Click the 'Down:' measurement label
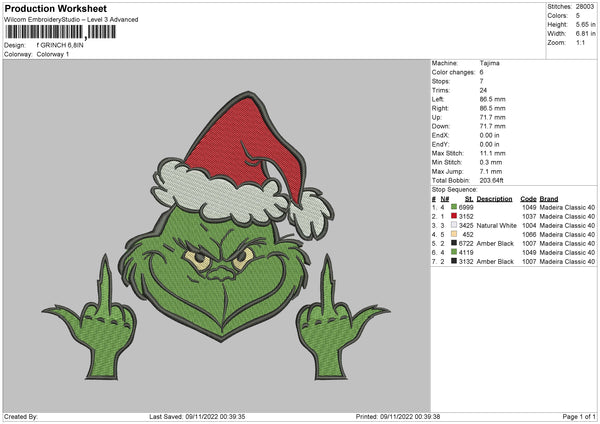 point(441,126)
